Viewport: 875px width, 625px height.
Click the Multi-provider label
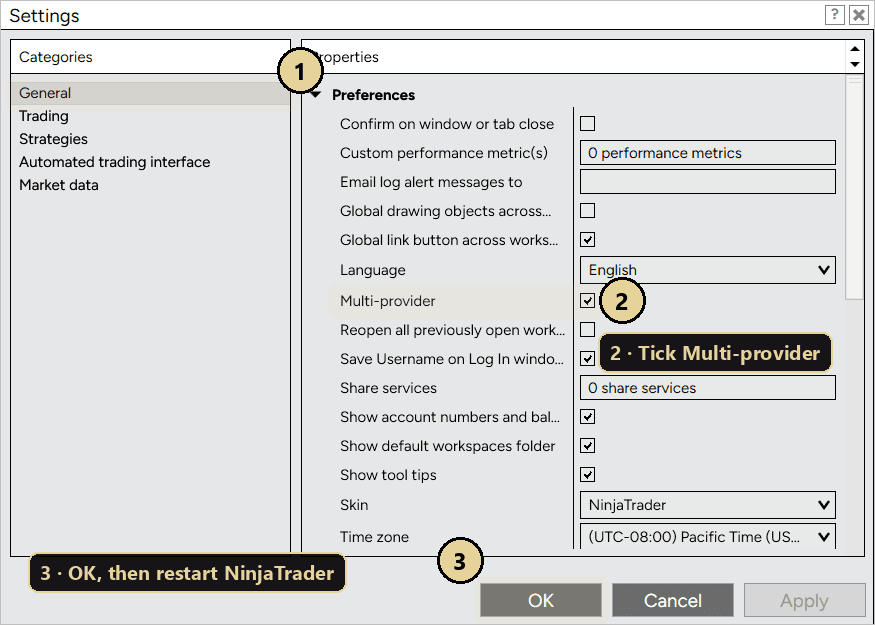tap(387, 301)
